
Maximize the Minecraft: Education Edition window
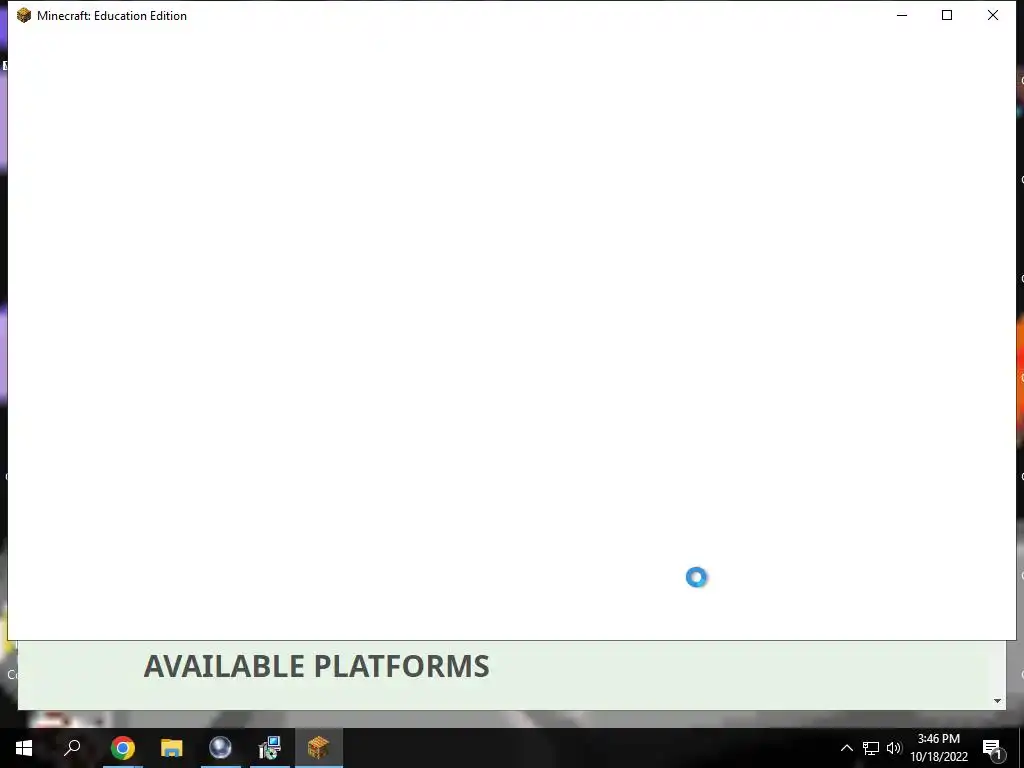947,15
